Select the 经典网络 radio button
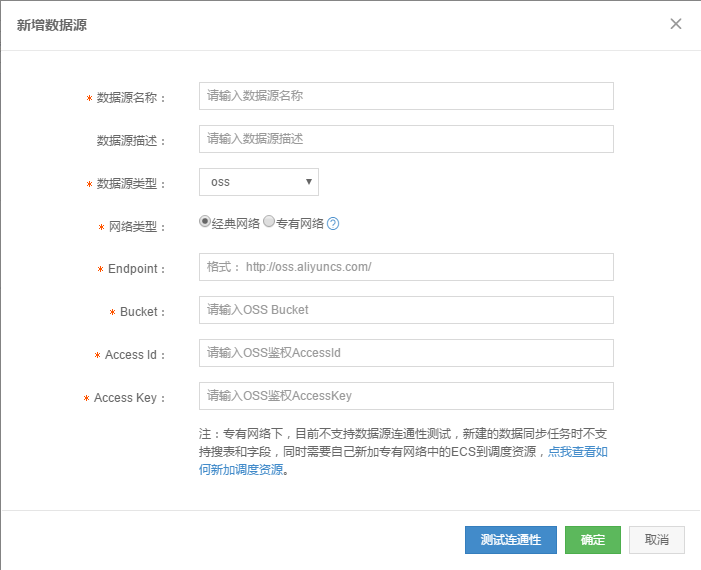This screenshot has height=570, width=701. click(205, 221)
